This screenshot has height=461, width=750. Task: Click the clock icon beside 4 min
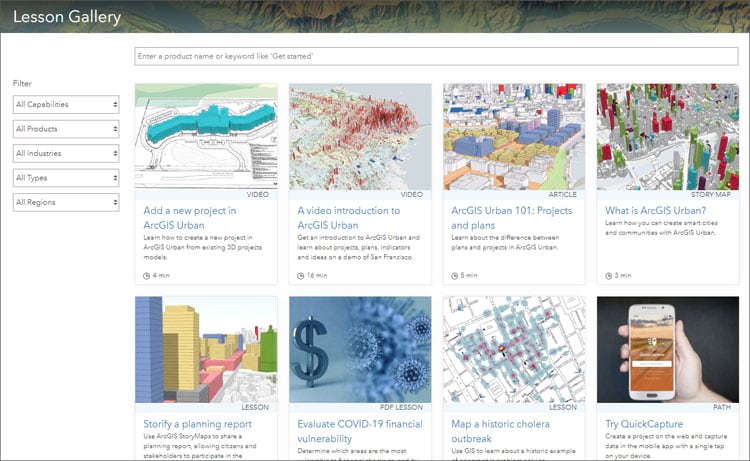coord(146,276)
